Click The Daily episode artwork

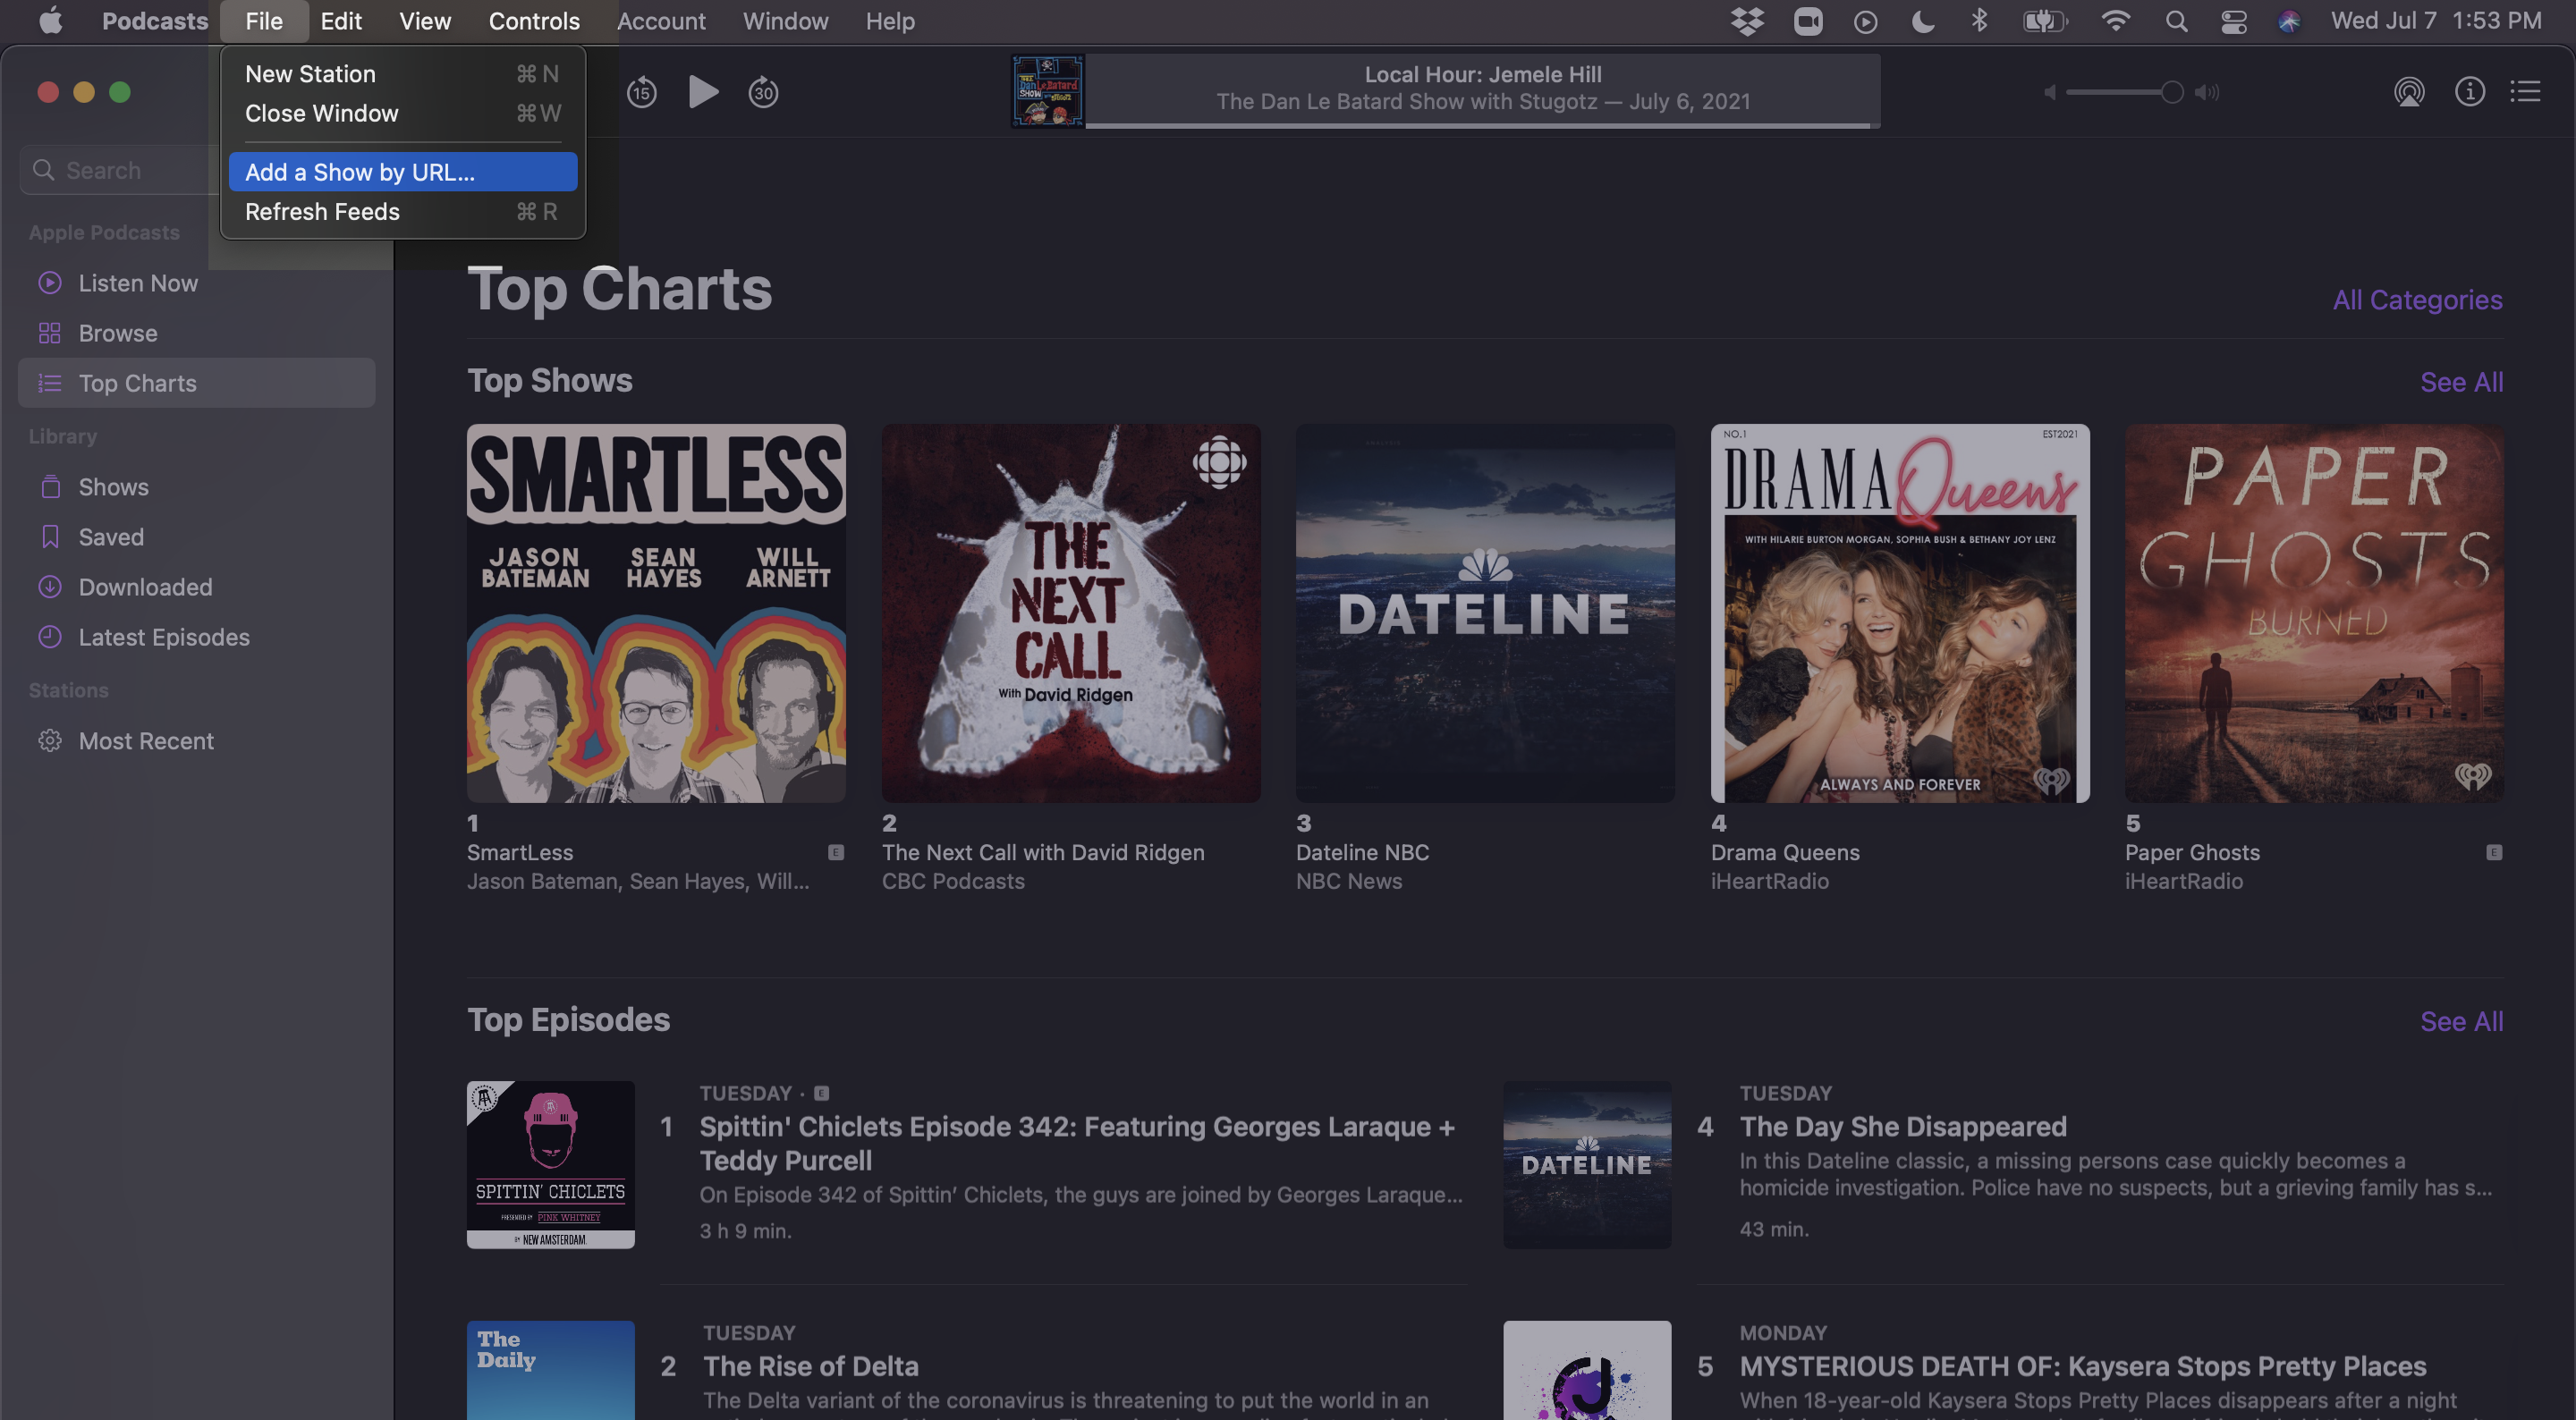coord(550,1370)
